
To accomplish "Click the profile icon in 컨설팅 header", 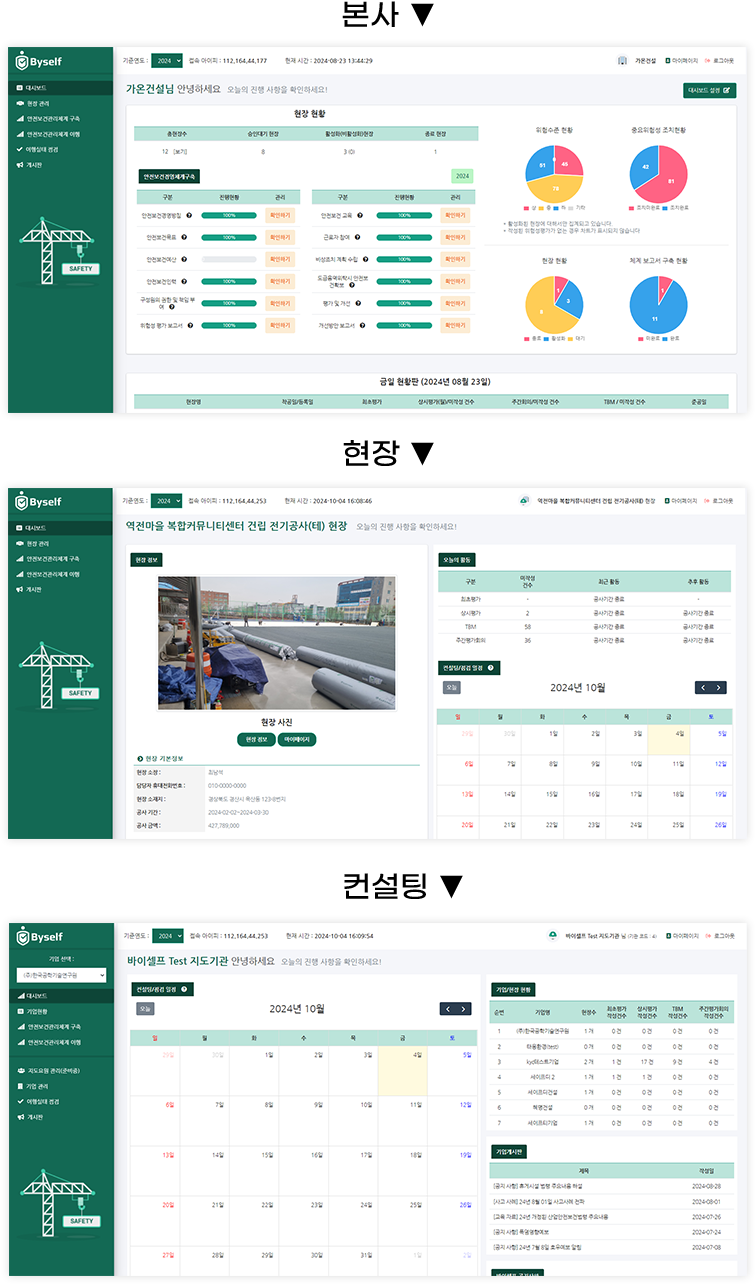I will [x=553, y=936].
